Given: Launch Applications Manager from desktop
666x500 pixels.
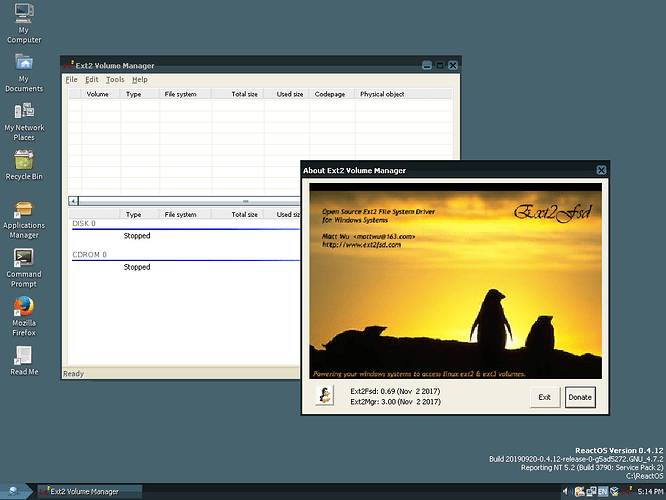Looking at the screenshot, I should click(24, 220).
